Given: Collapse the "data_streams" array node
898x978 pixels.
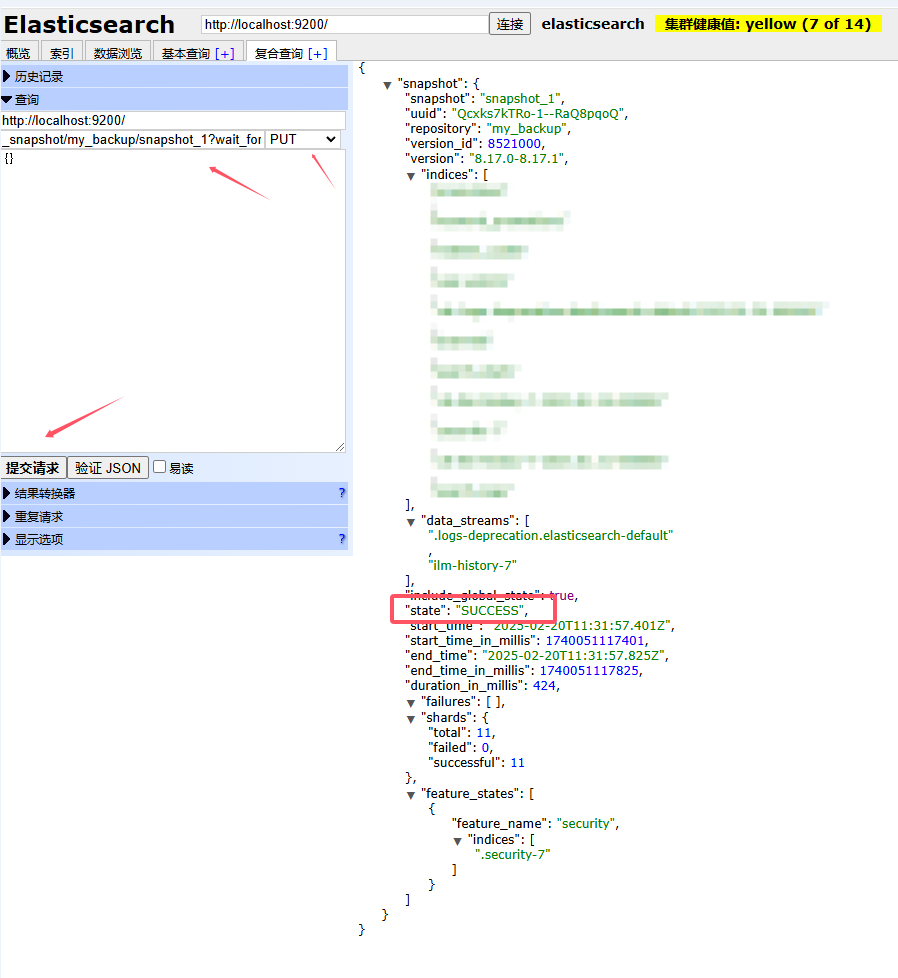Looking at the screenshot, I should tap(410, 522).
